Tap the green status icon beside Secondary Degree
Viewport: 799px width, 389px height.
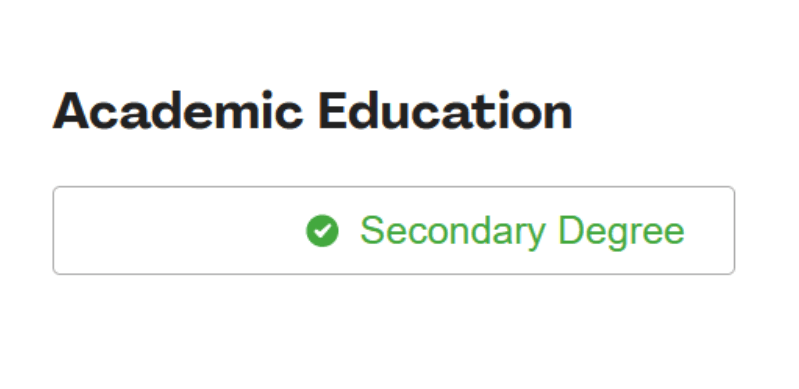tap(322, 230)
